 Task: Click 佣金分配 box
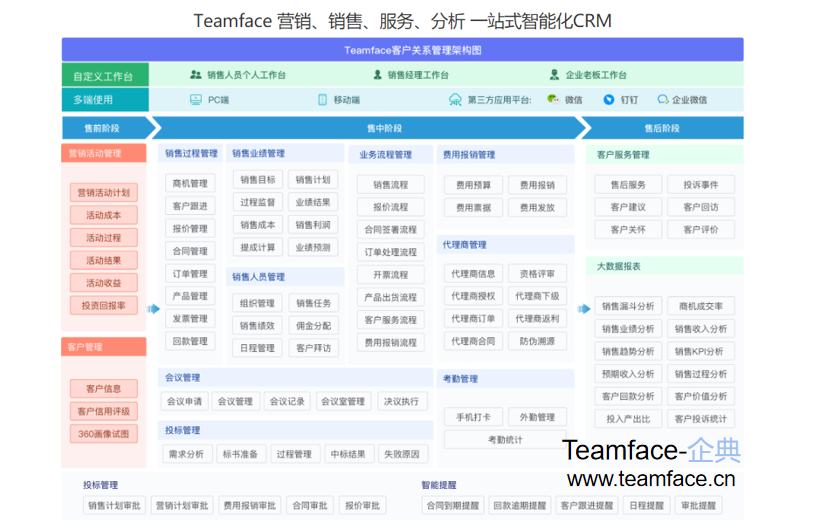click(x=313, y=326)
